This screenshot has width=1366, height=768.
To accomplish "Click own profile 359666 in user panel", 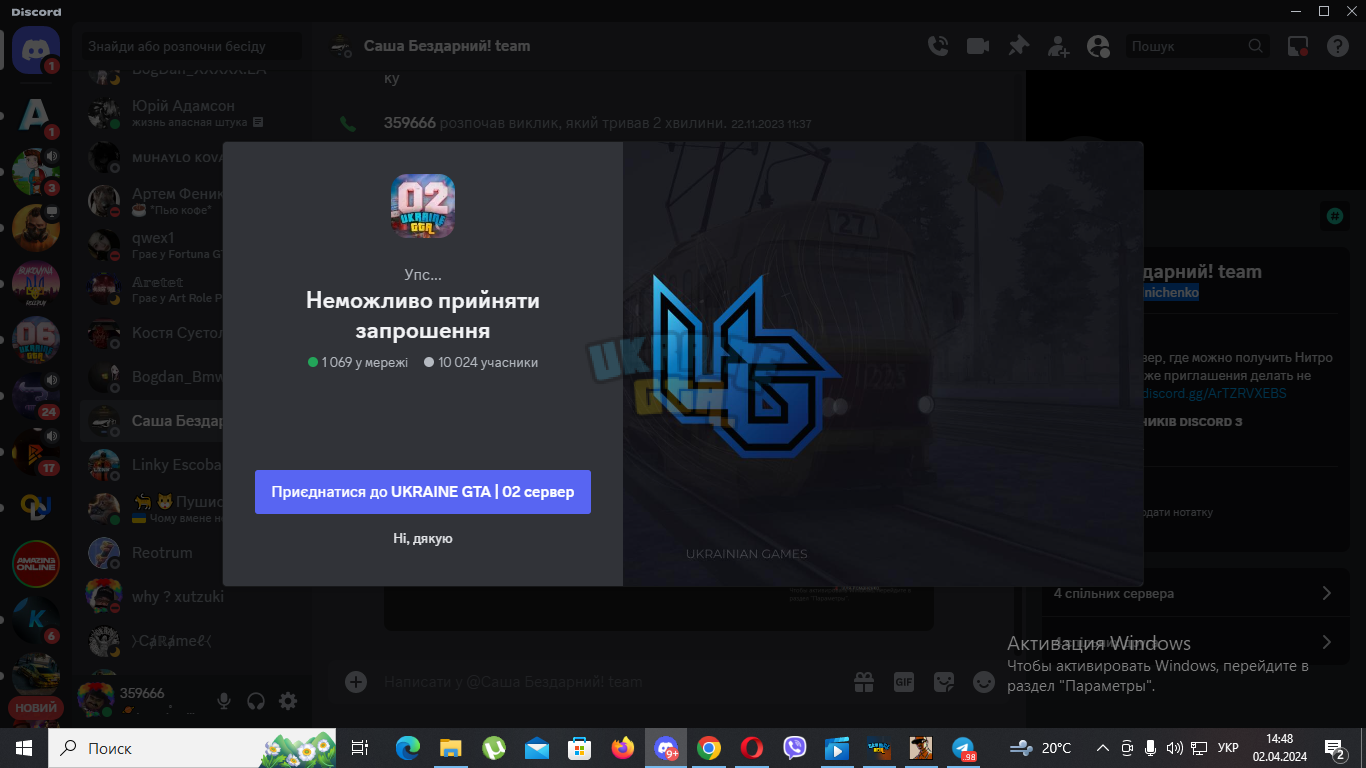I will [x=142, y=701].
